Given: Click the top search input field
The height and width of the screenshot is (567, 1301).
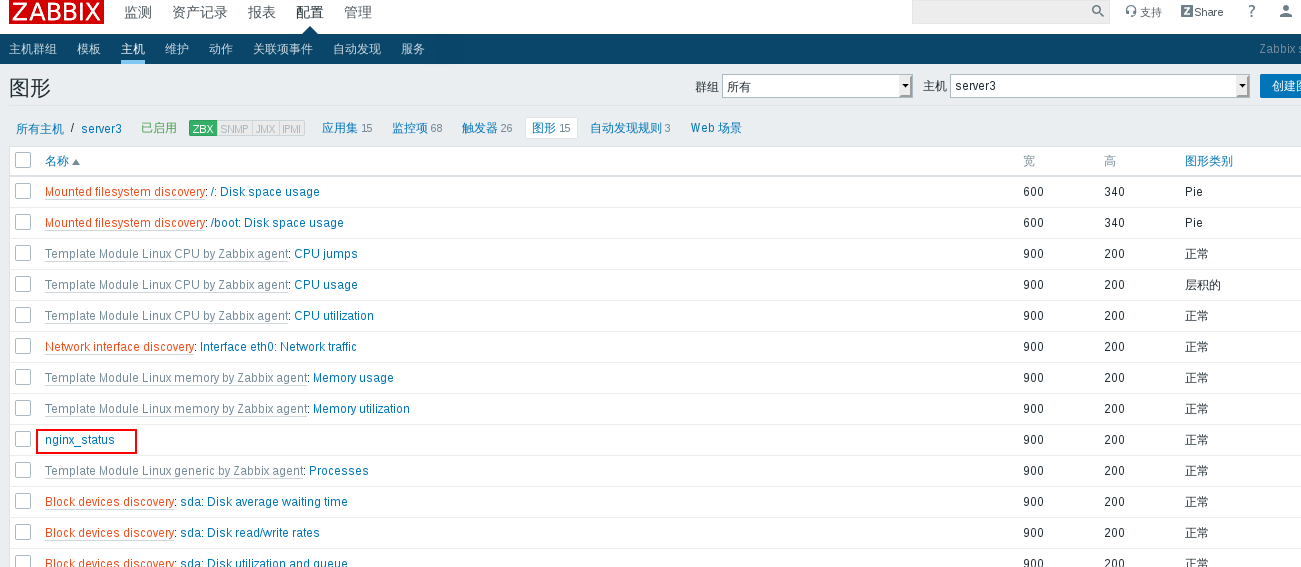Looking at the screenshot, I should click(1001, 12).
